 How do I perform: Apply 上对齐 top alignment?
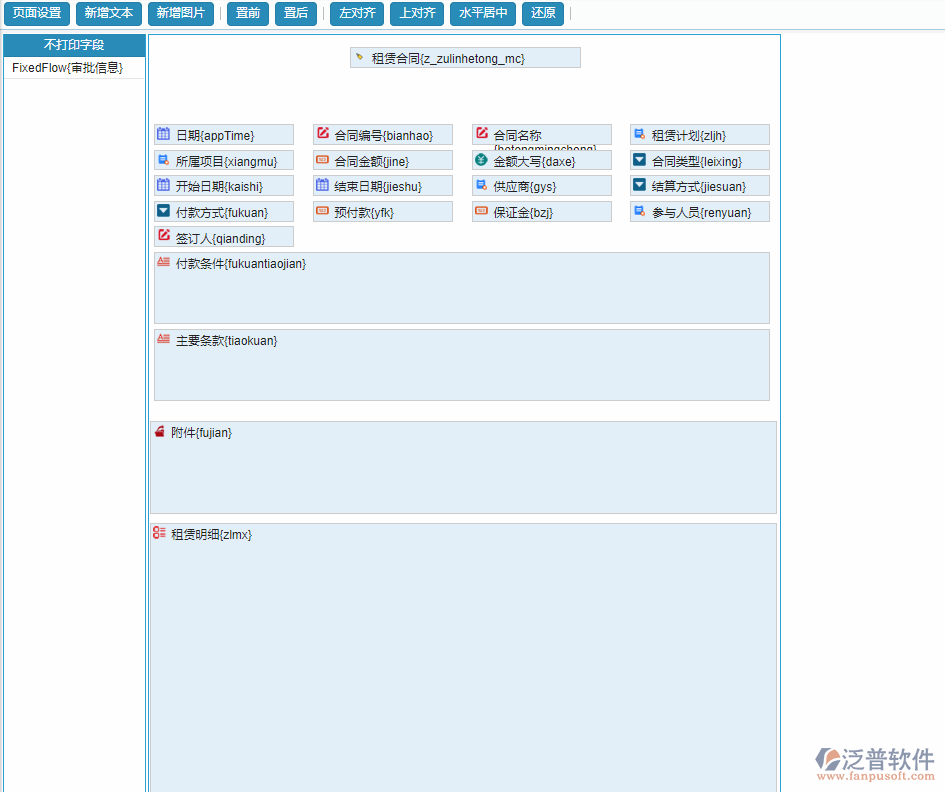pos(417,13)
